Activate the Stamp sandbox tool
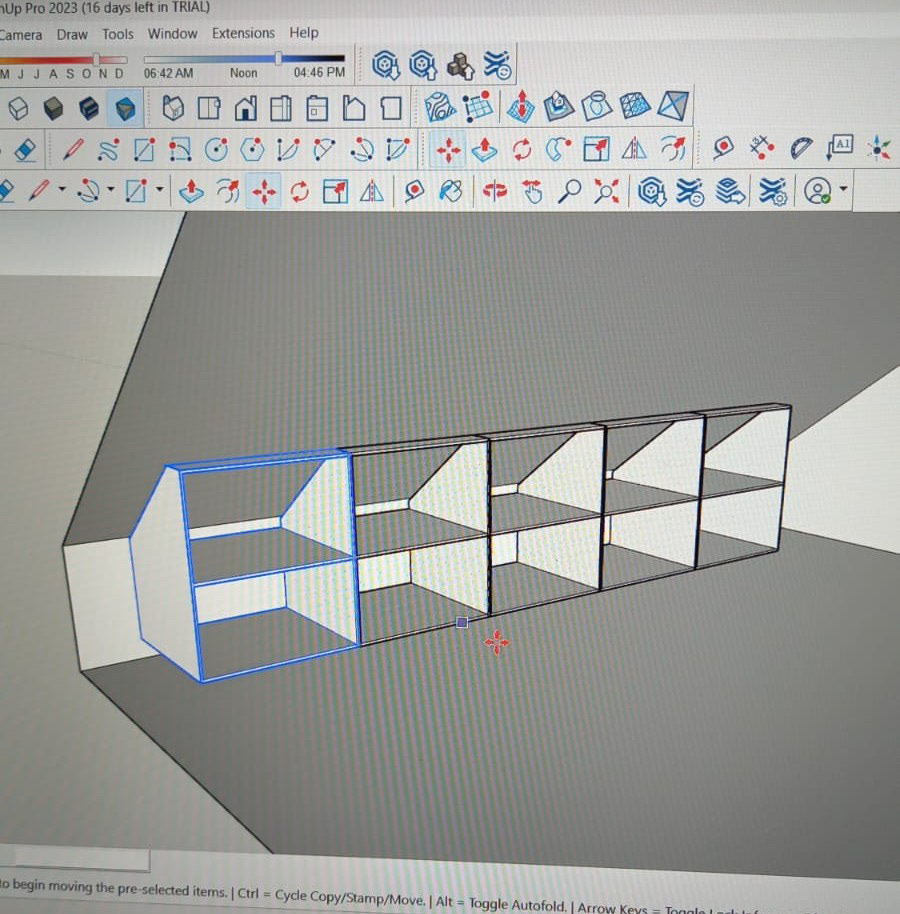Screen dimensions: 900x914 (x=558, y=106)
